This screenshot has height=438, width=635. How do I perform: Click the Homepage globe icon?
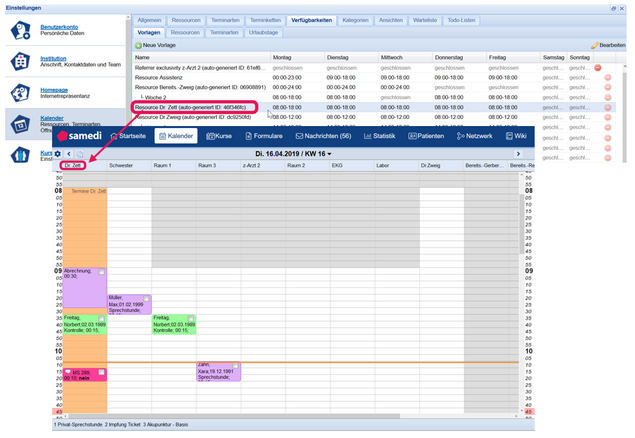[21, 93]
